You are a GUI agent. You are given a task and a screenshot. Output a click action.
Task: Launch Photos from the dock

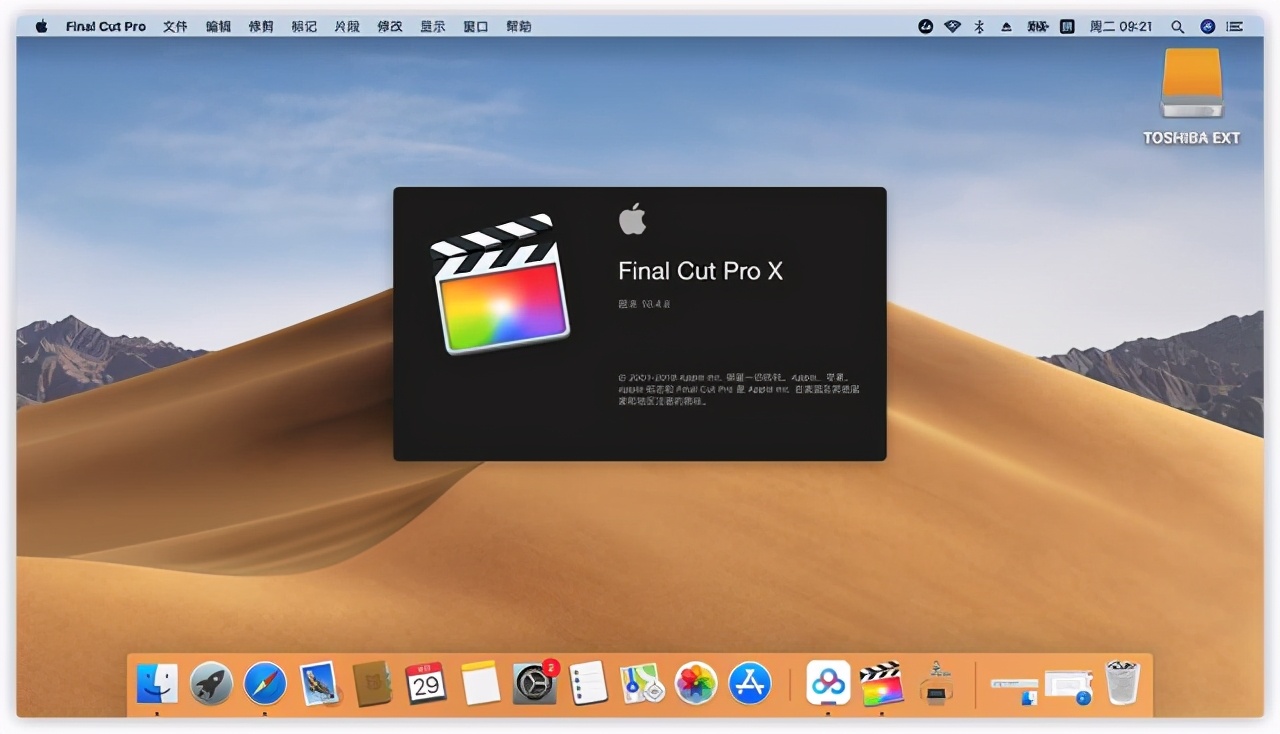pyautogui.click(x=696, y=683)
